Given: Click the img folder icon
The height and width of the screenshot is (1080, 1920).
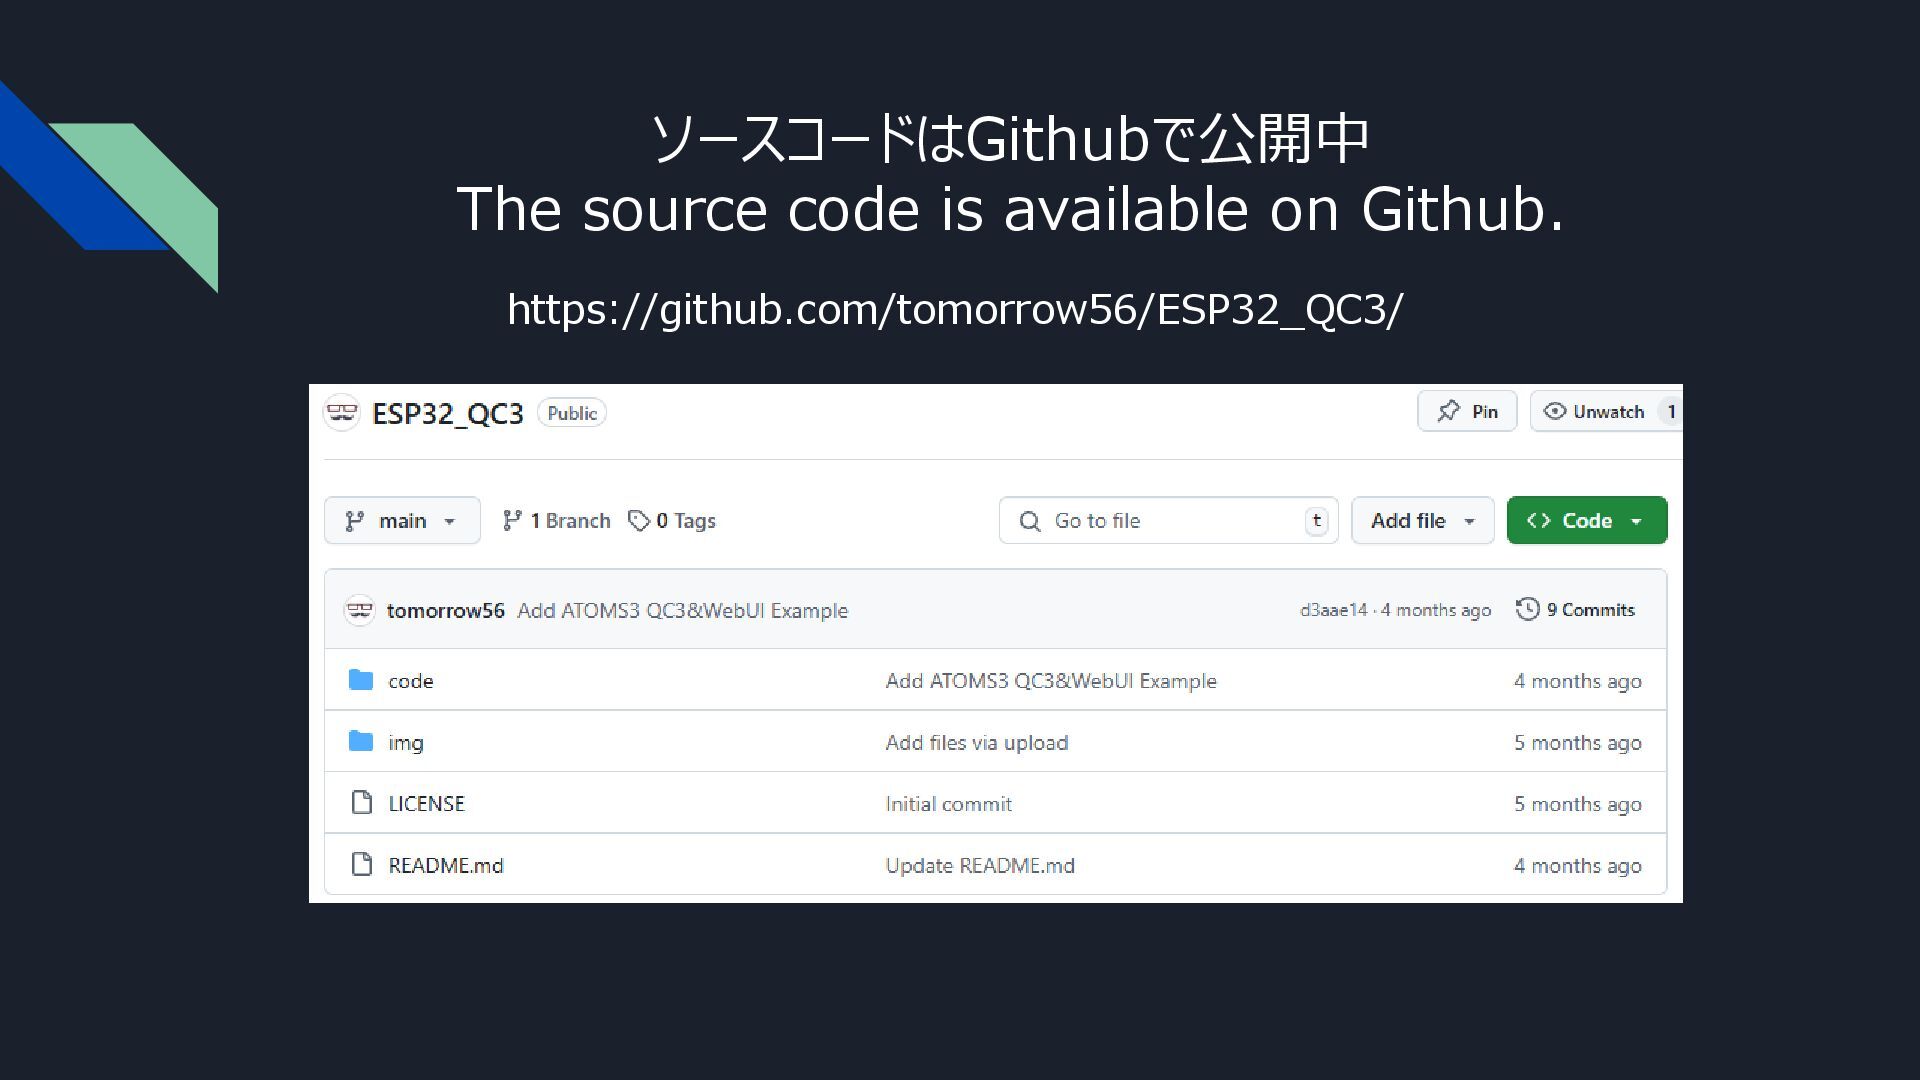Looking at the screenshot, I should 361,741.
